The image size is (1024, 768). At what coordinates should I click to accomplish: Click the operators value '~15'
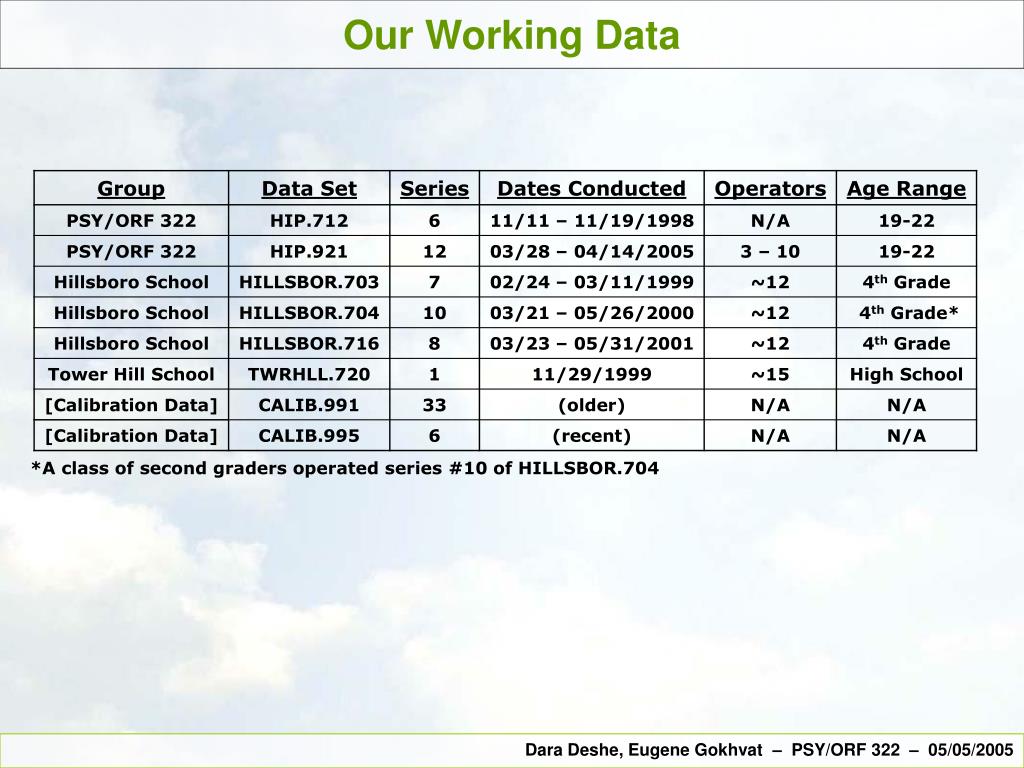click(770, 374)
